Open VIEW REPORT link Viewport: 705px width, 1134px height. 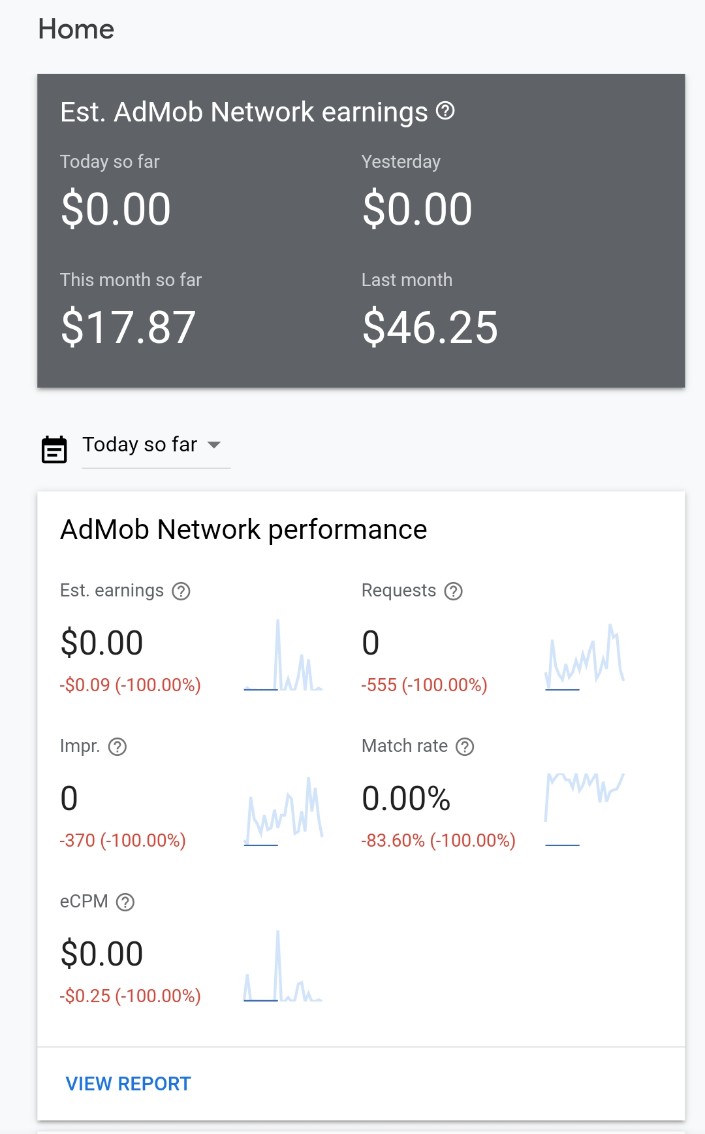[128, 1084]
